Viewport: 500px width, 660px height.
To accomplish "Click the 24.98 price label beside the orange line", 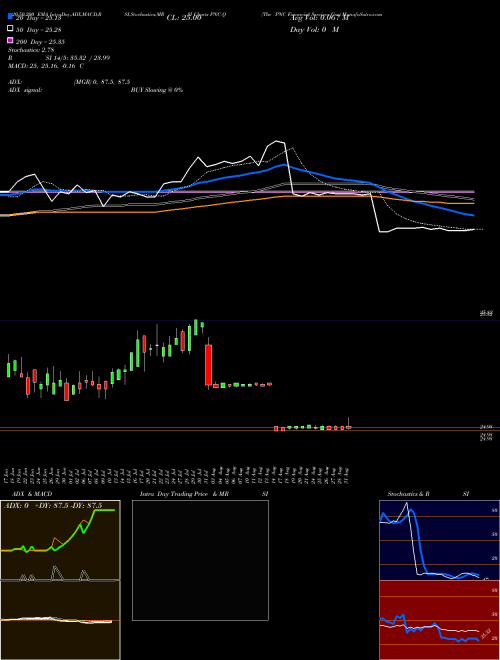I will (486, 427).
